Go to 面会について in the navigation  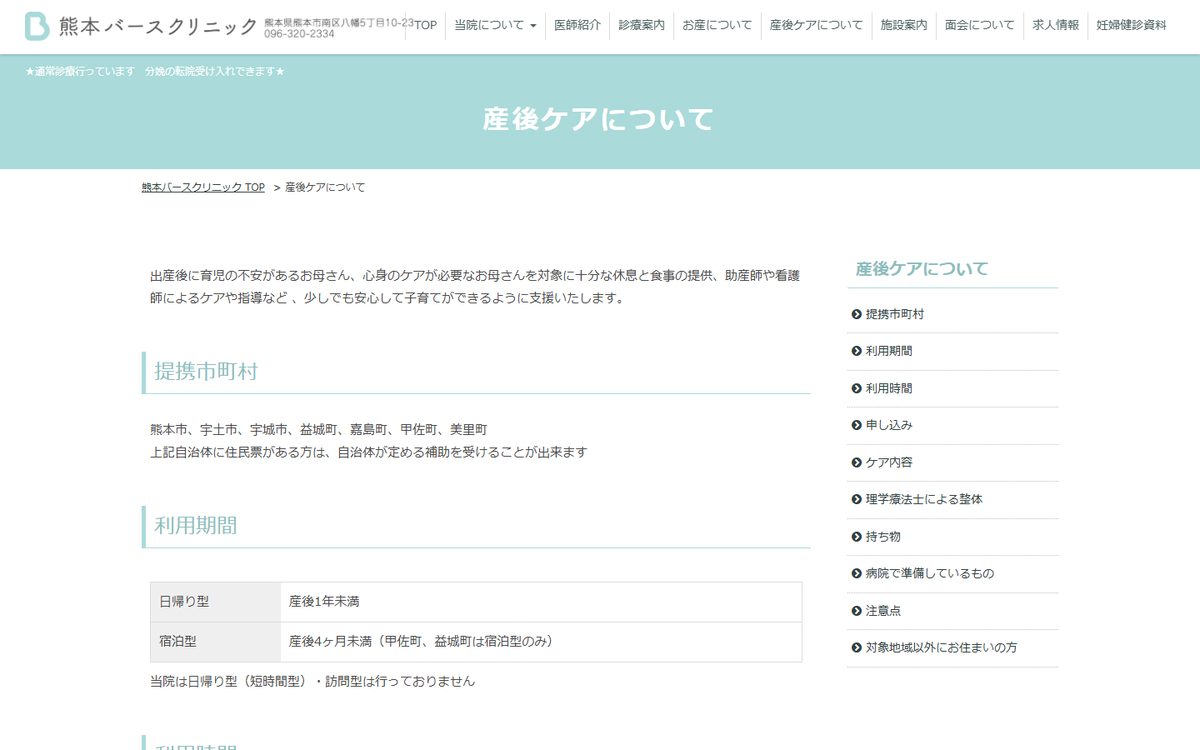click(980, 25)
